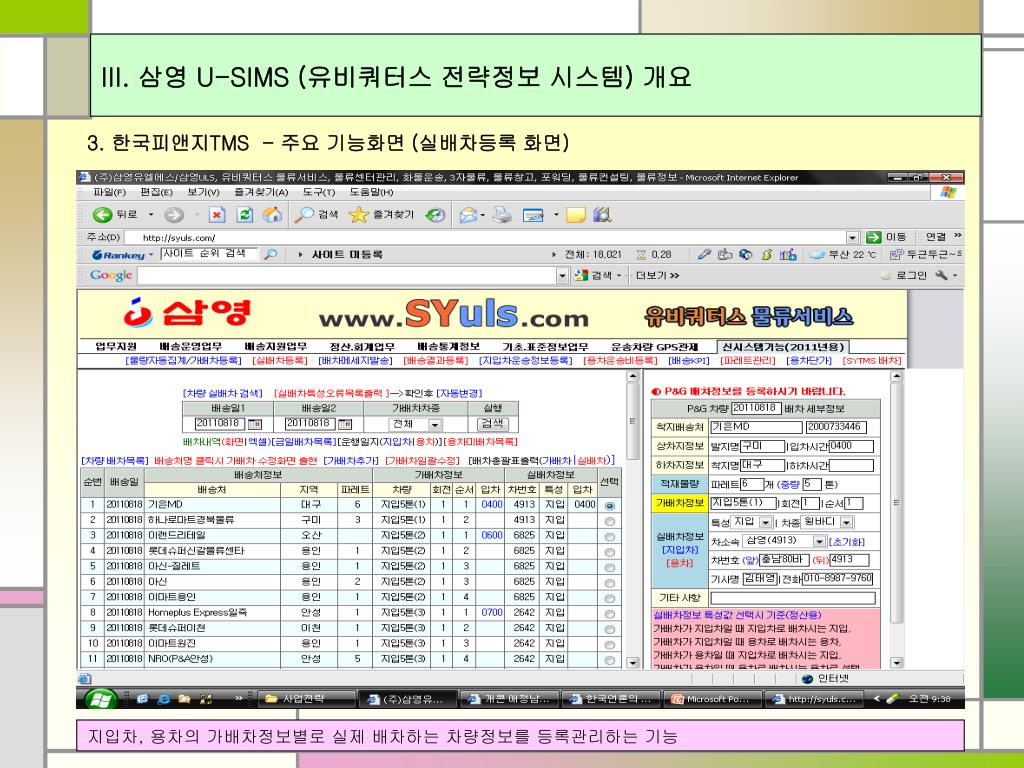Expand the Google search box dropdown
Image resolution: width=1024 pixels, height=768 pixels.
pos(562,276)
